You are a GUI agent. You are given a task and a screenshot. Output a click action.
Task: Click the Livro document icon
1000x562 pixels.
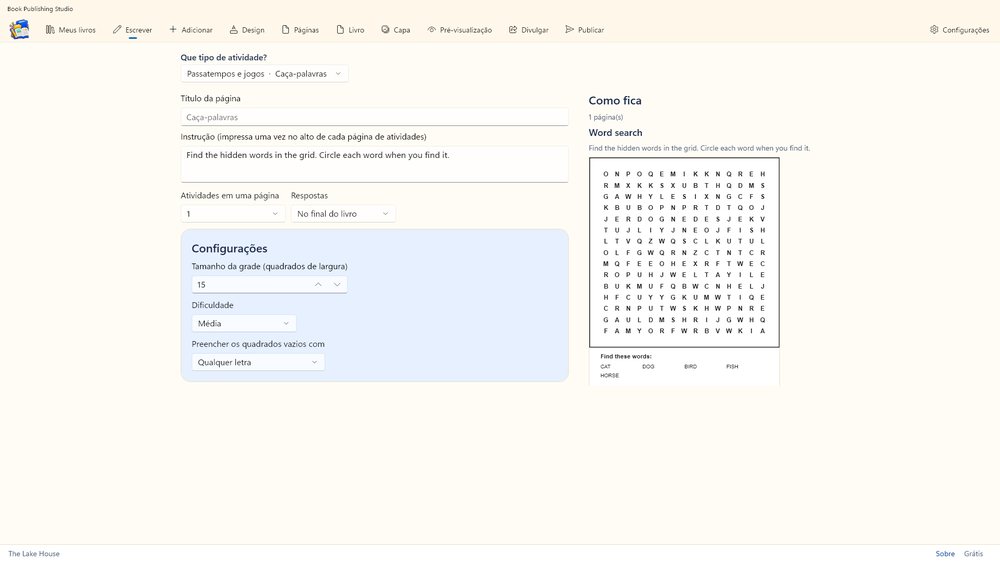(341, 30)
